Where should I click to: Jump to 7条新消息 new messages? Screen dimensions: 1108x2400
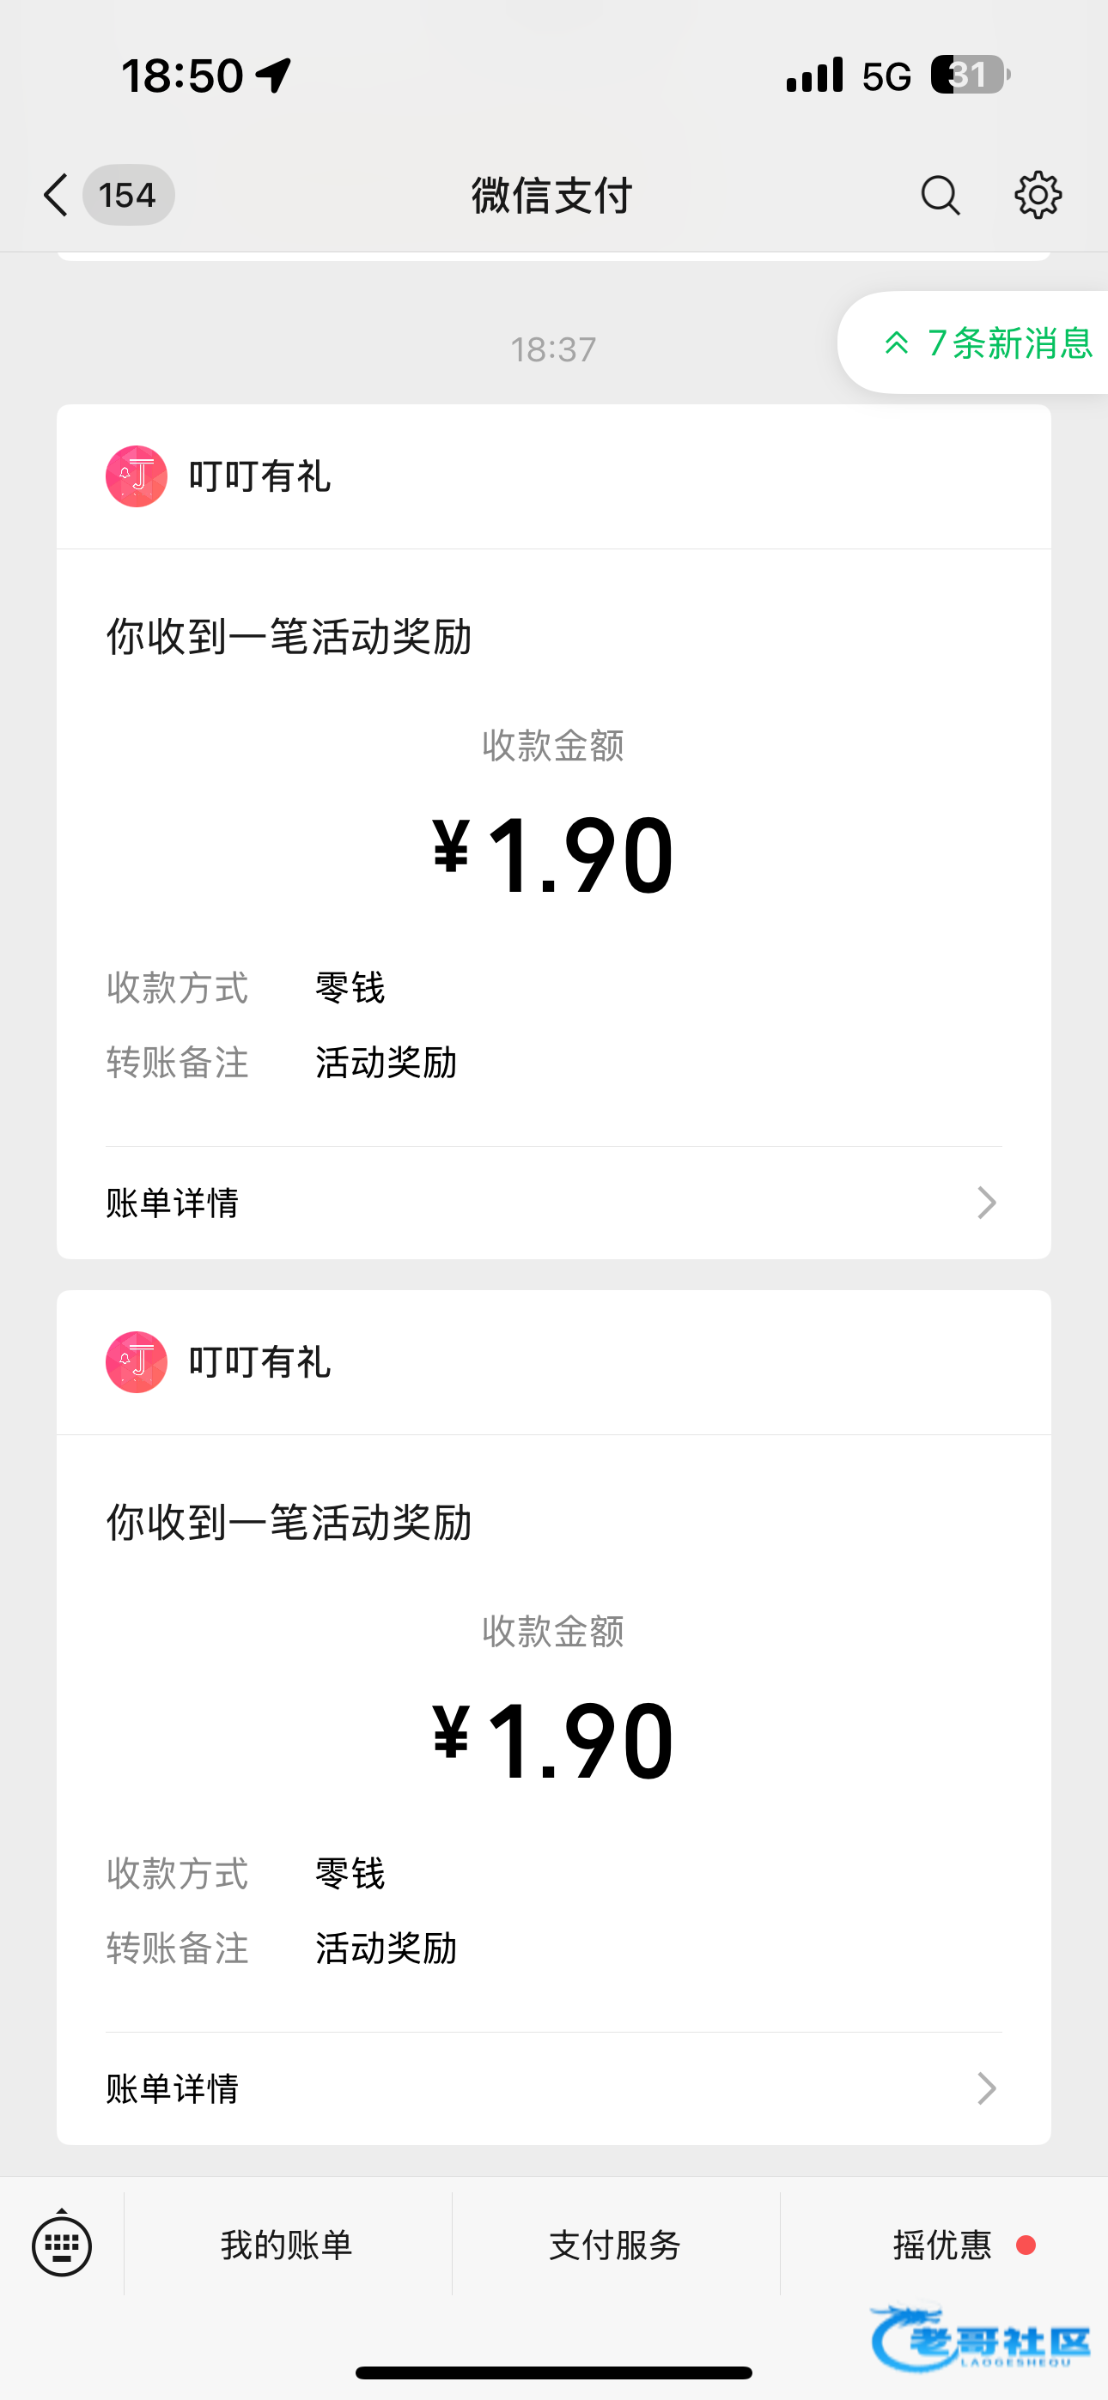[990, 343]
